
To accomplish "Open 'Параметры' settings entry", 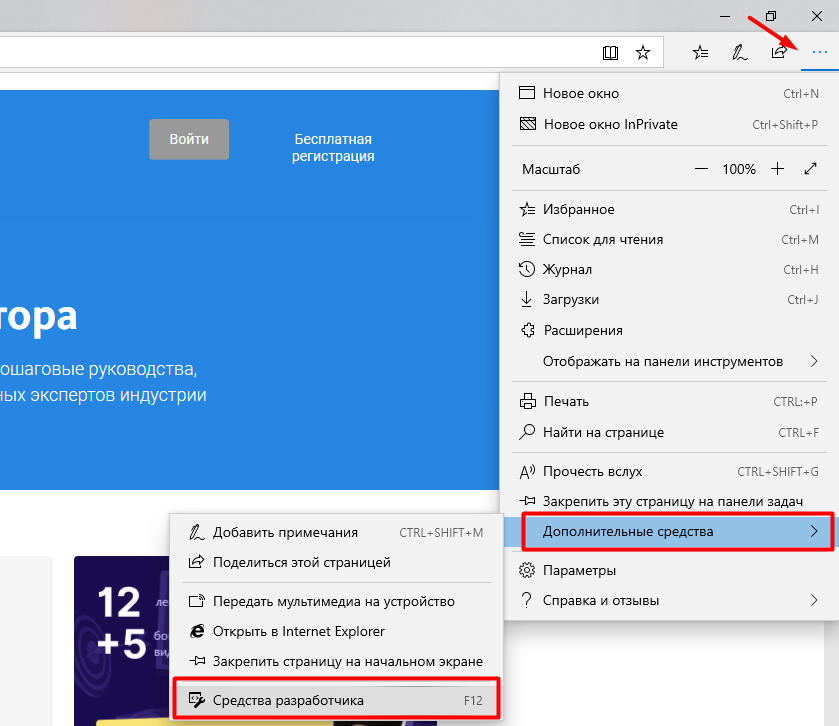I will (579, 570).
